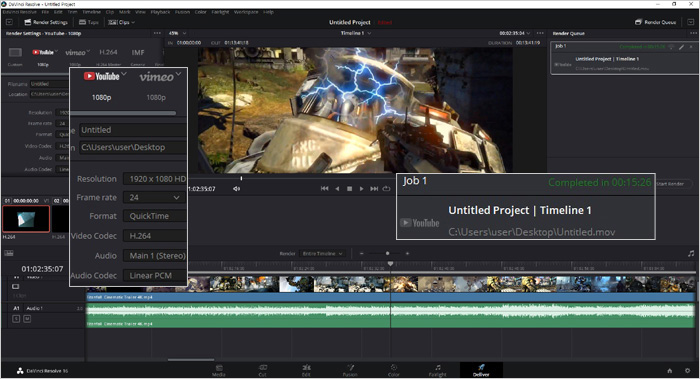Click the timeline playhead marker
This screenshot has height=379, width=700.
391,264
